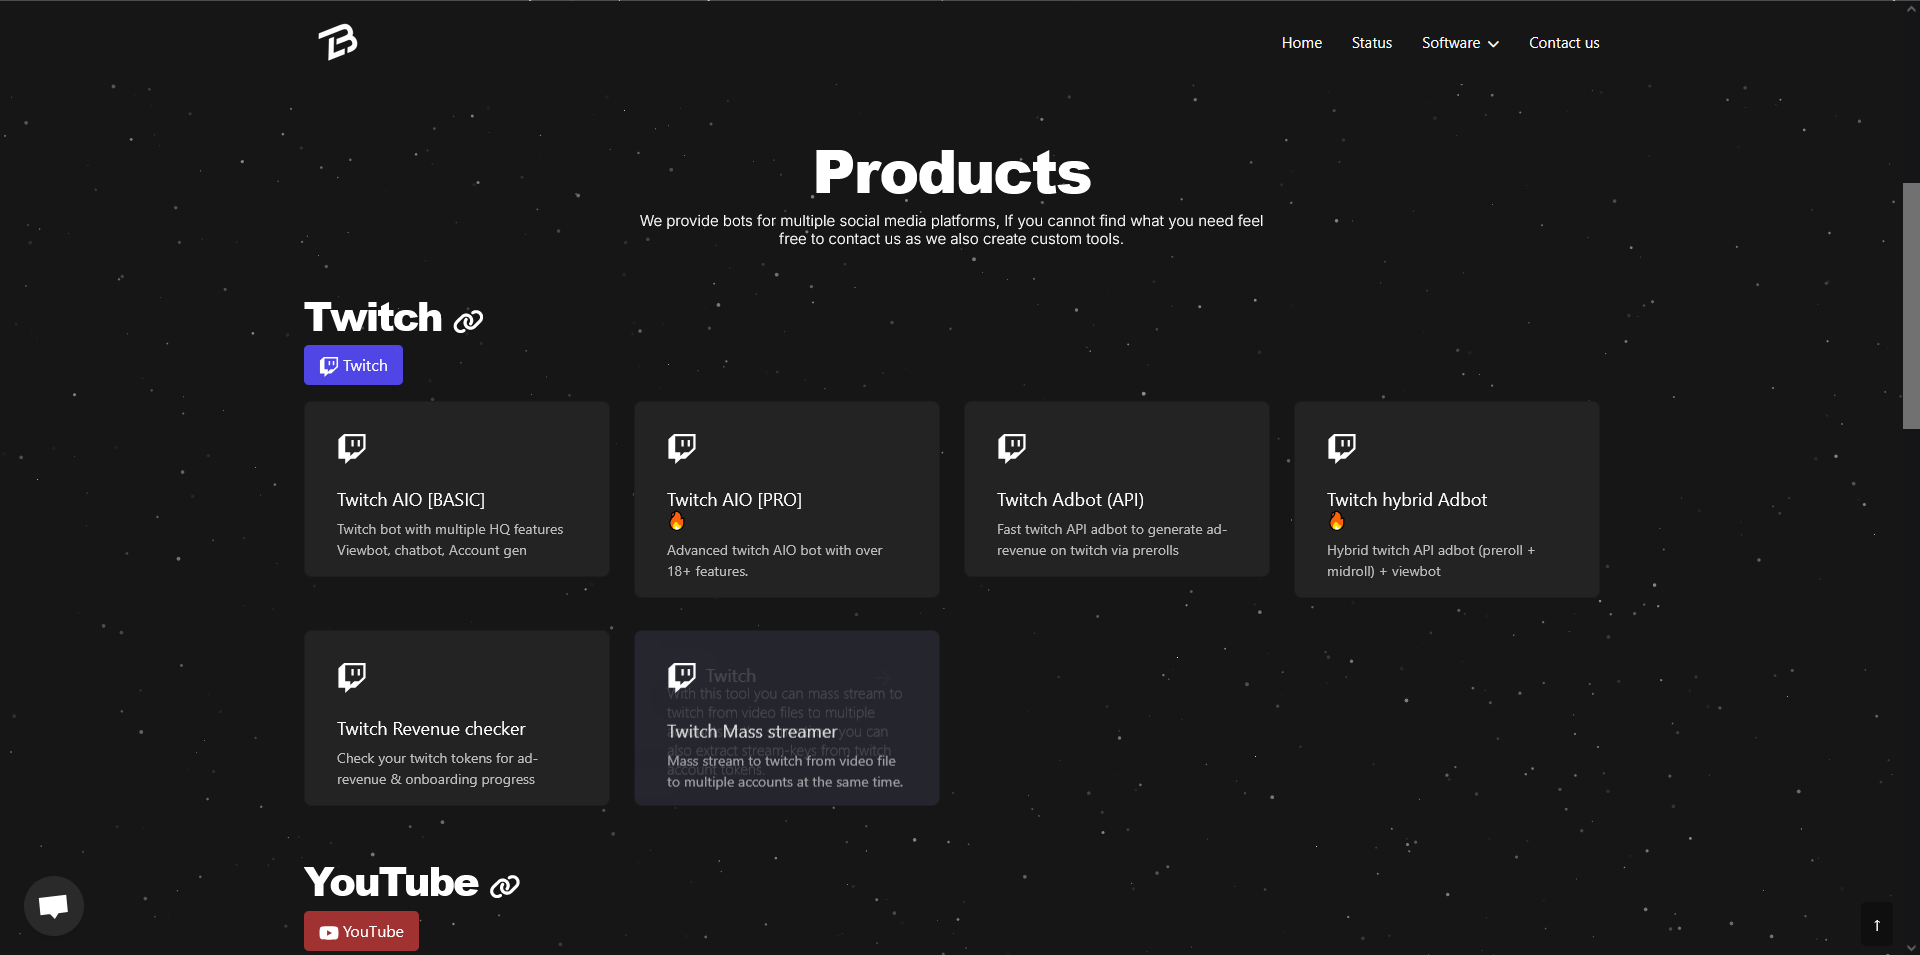Open the Twitch AIO [PRO] product card
The height and width of the screenshot is (955, 1920).
pyautogui.click(x=786, y=500)
